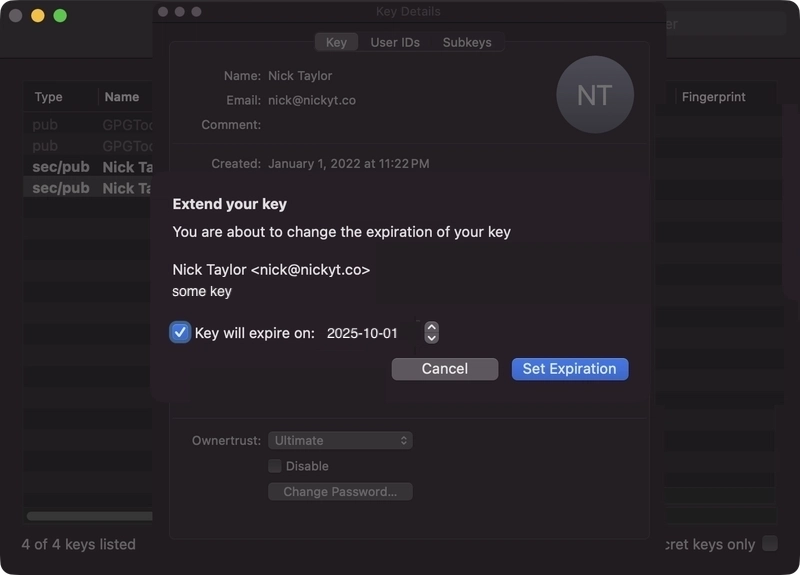Increment expiration date with up stepper arrow

pos(432,327)
